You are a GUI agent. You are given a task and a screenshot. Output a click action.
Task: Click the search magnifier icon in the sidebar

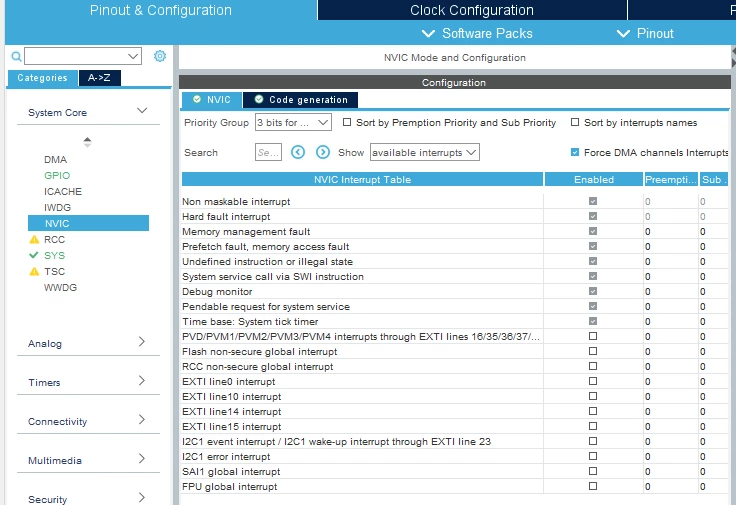[x=16, y=57]
